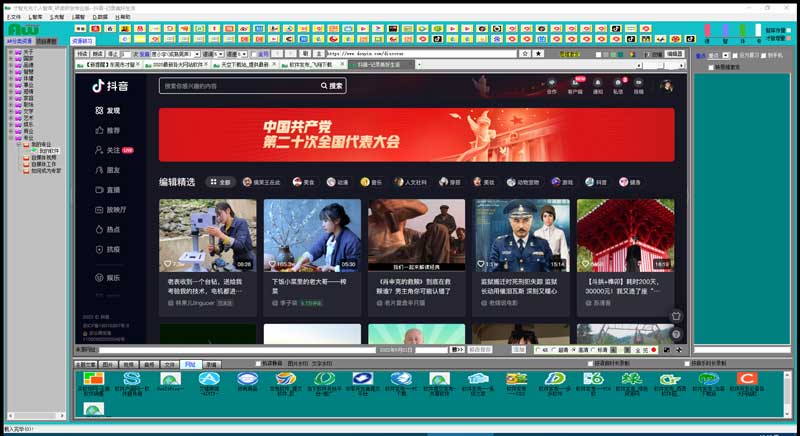800x436 pixels.
Task: Open the blue D site icon in bottom panel
Action: (555, 378)
